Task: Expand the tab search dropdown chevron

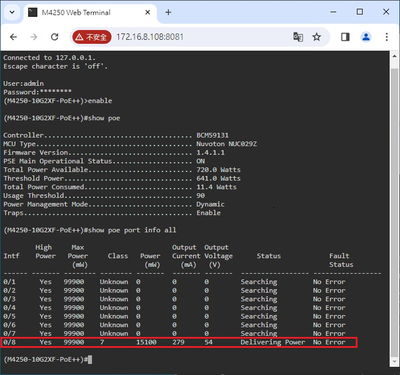Action: click(x=12, y=12)
